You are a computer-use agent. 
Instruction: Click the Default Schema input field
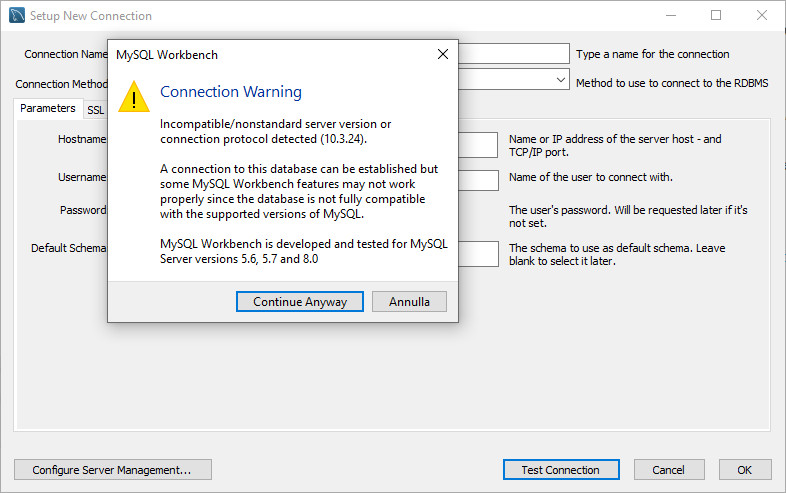click(x=478, y=254)
